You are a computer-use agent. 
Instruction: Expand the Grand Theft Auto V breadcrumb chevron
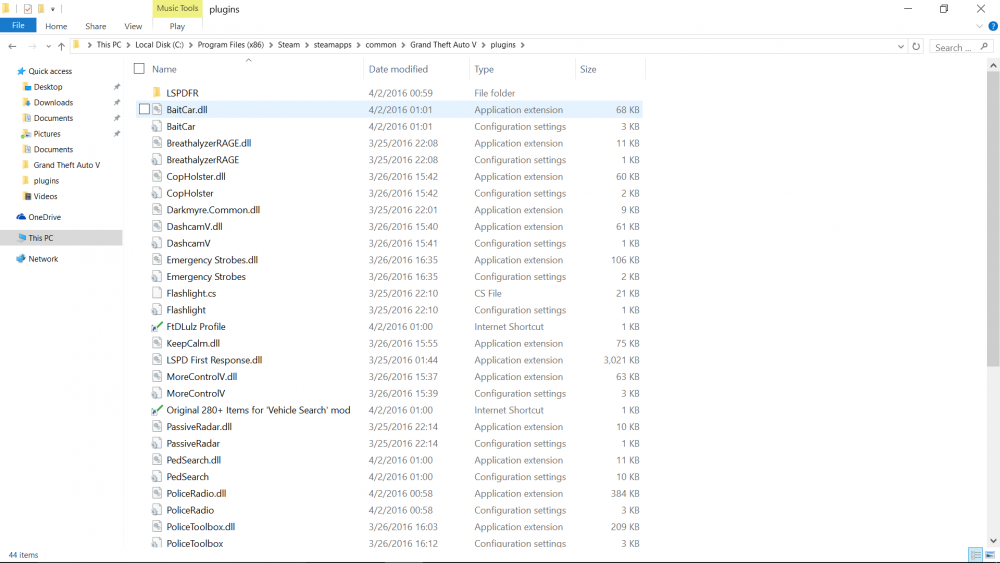pyautogui.click(x=483, y=45)
